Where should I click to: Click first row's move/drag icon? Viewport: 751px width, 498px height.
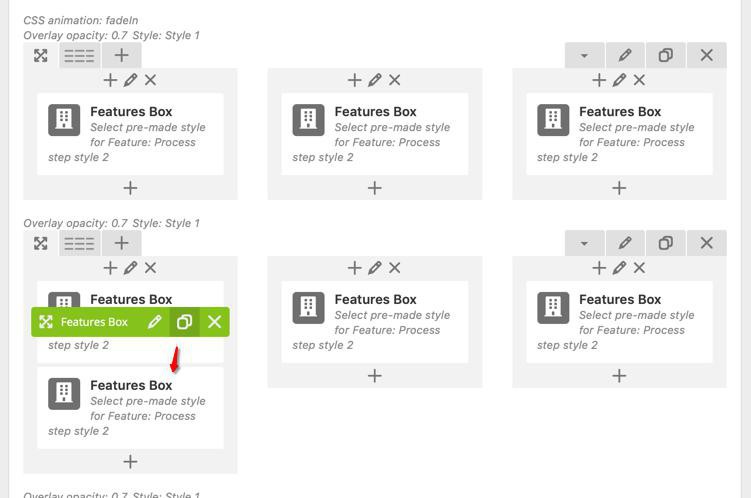click(41, 56)
